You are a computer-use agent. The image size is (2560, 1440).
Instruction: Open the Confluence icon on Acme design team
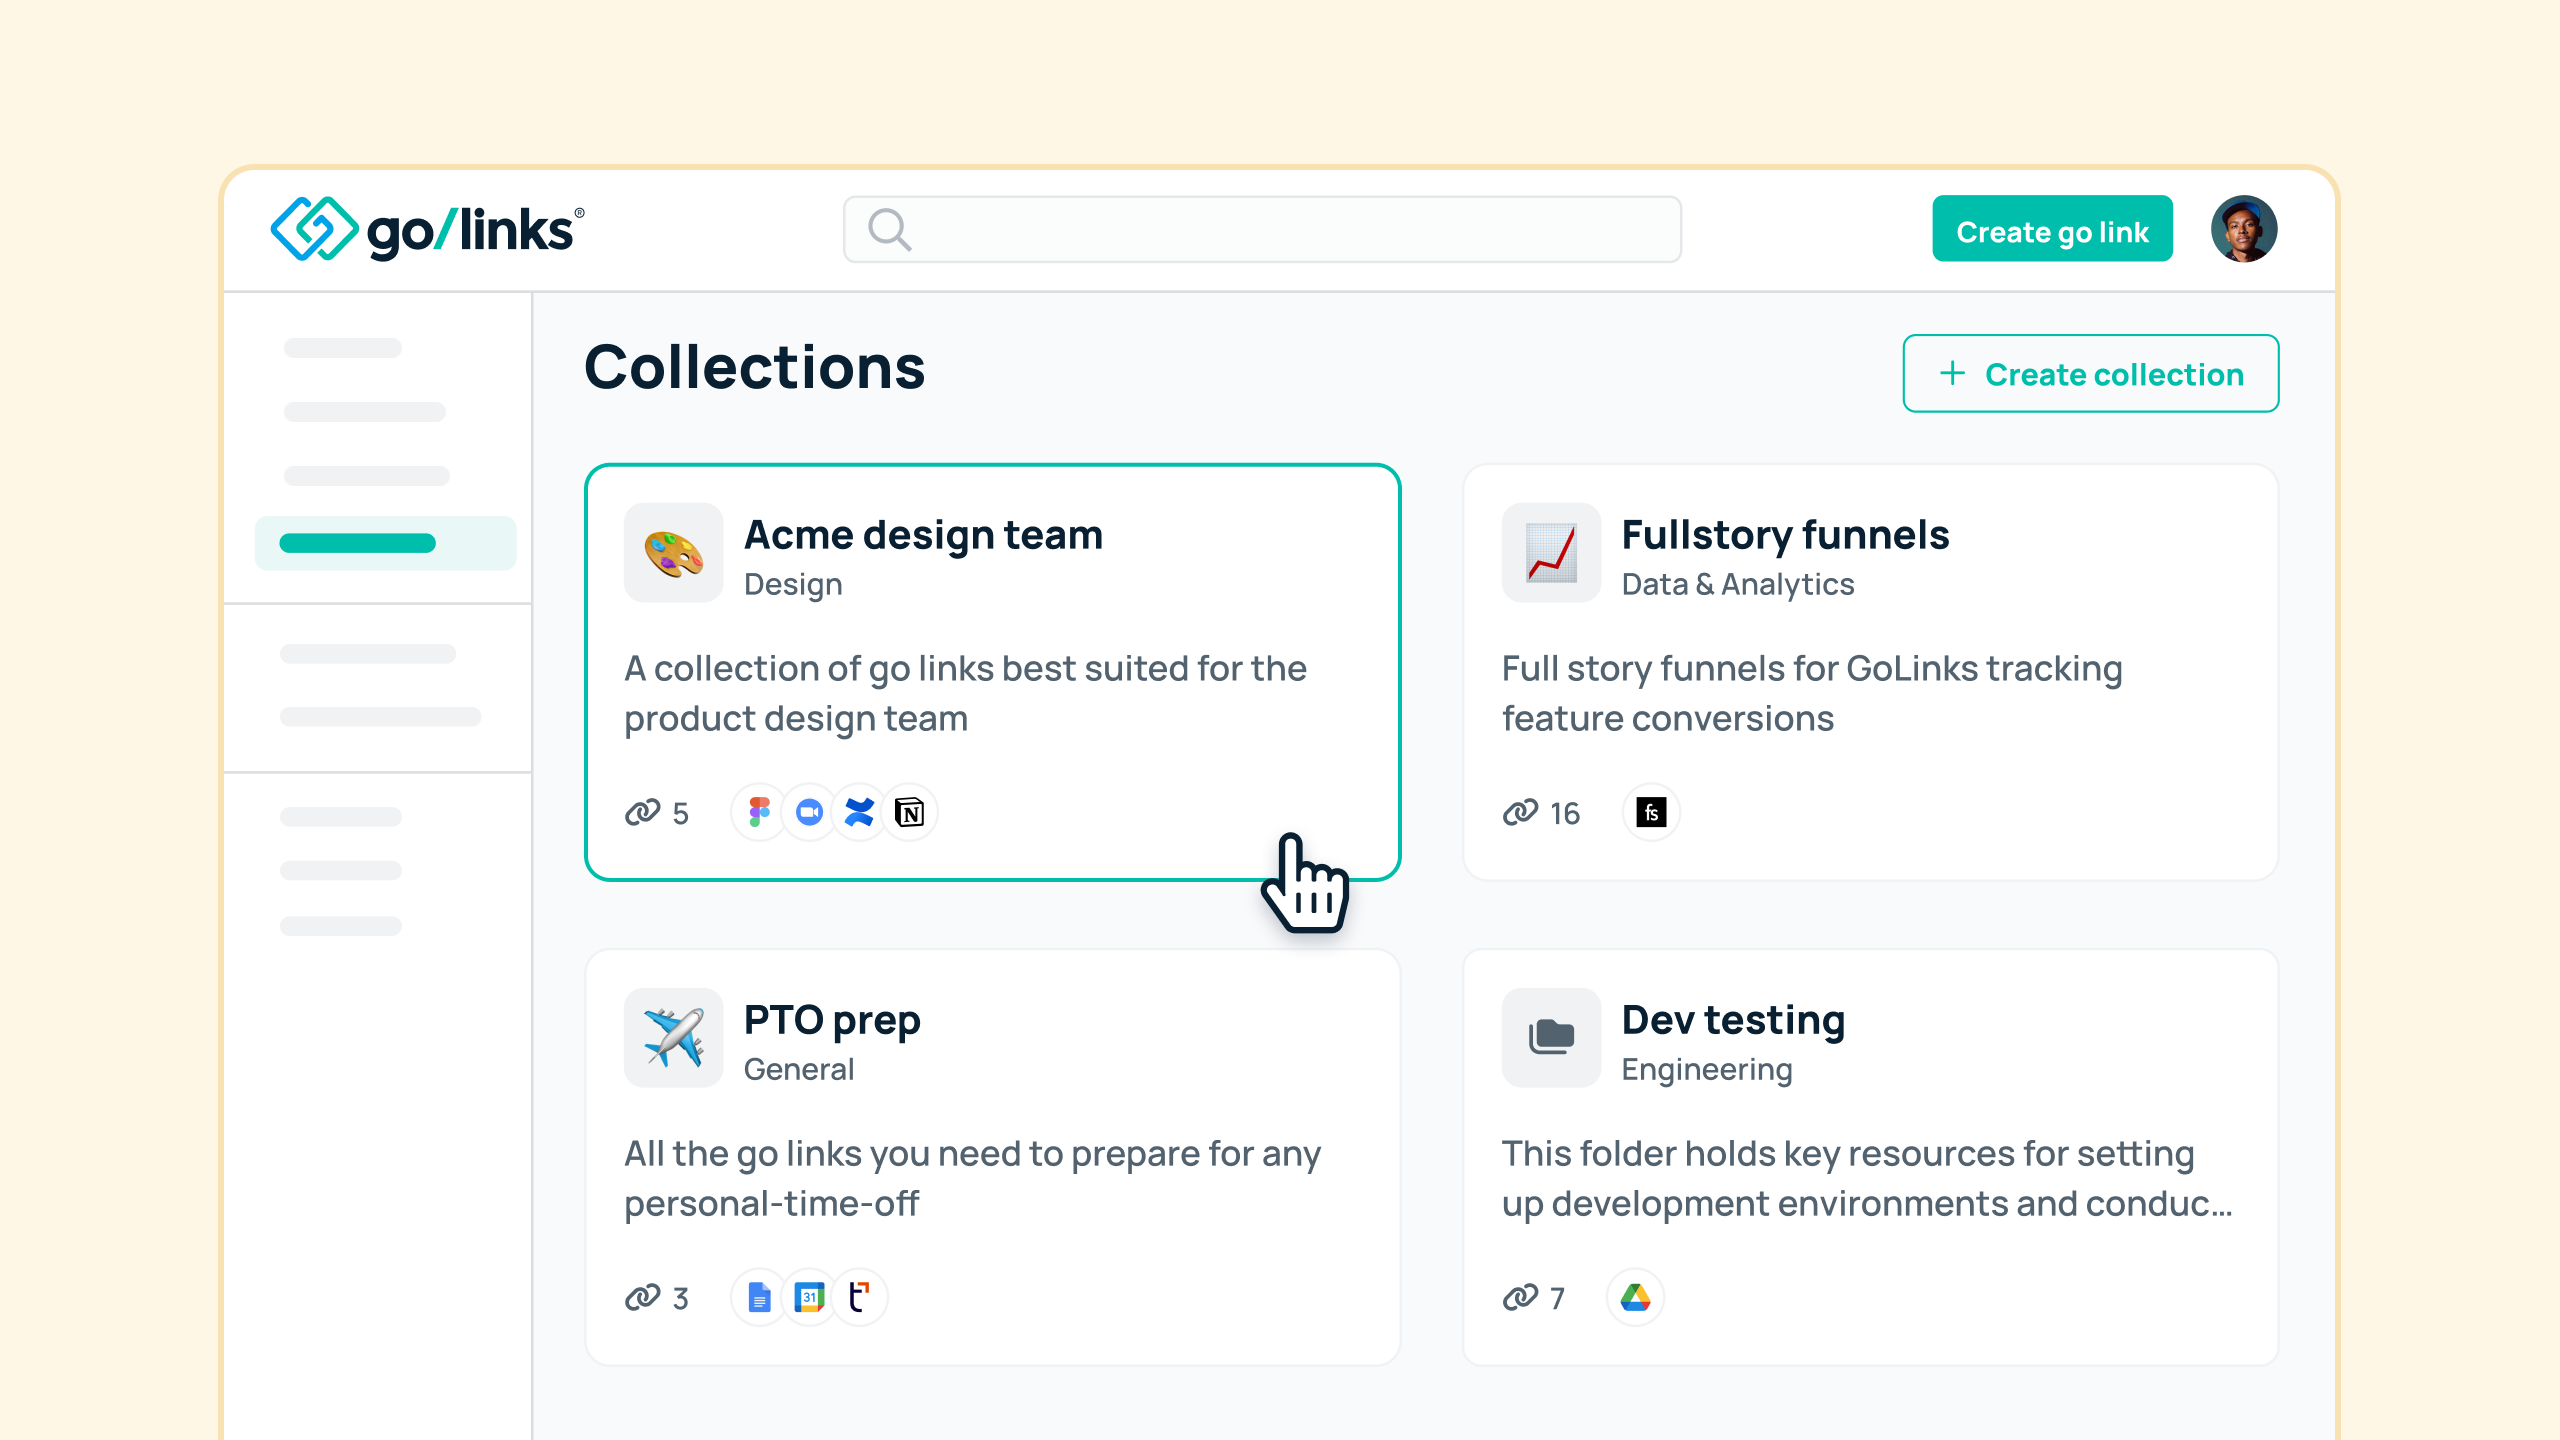point(859,812)
